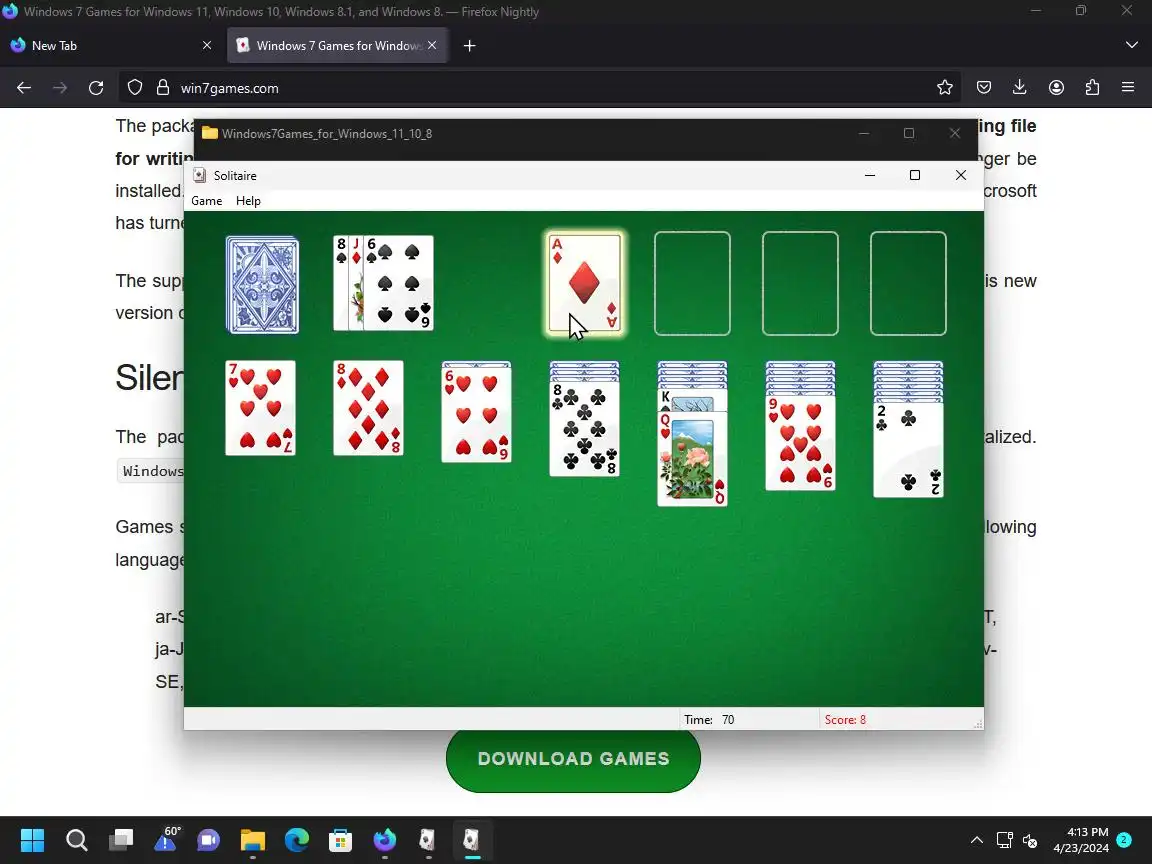Click the Ace of diamonds foundation card
Screen dimensions: 1152x864
(x=585, y=283)
